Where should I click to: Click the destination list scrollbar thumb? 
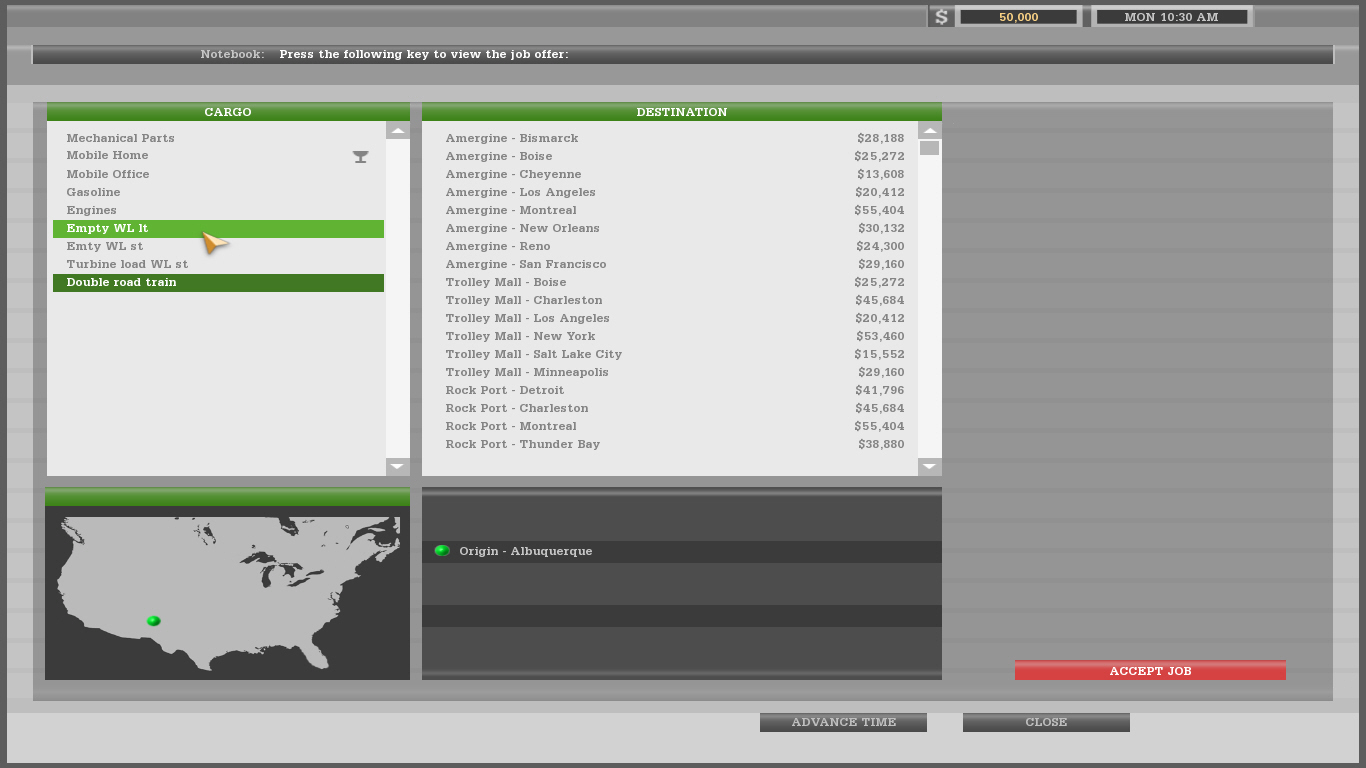929,148
